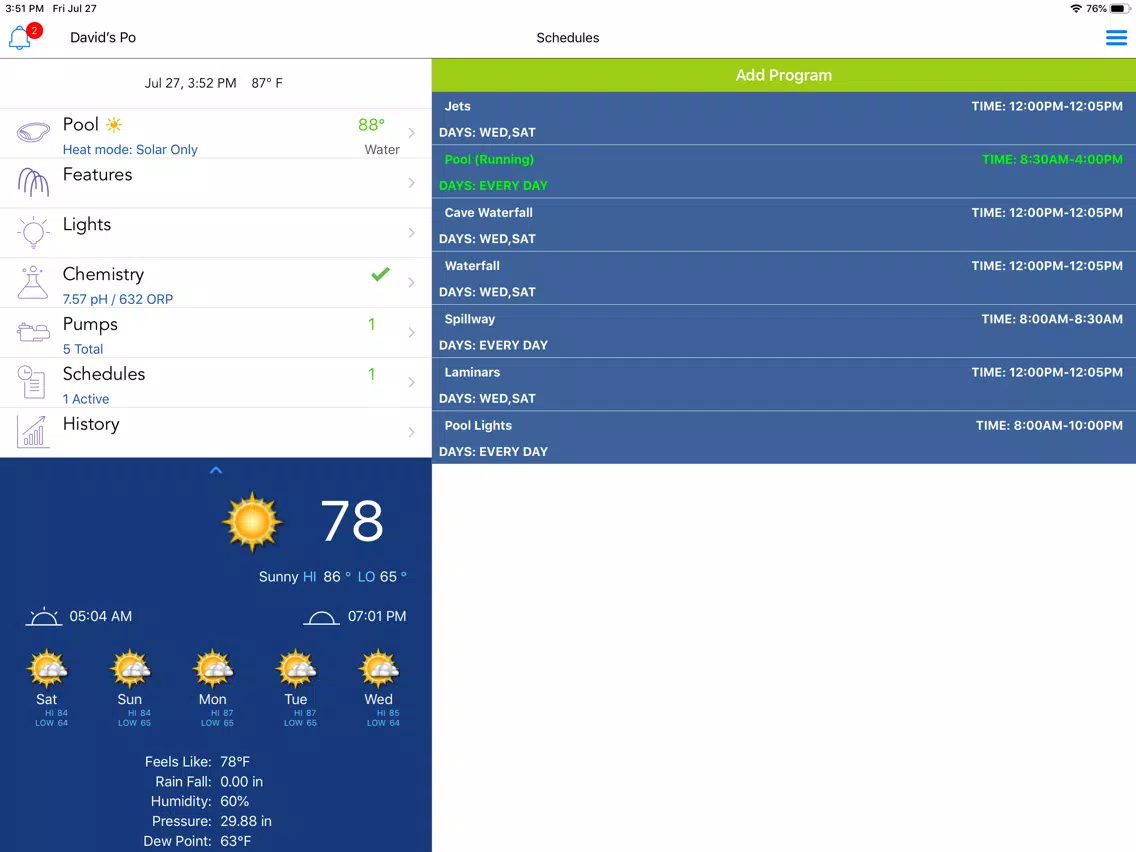Screen dimensions: 1136x852
Task: Tap the 05:04 AM sunrise time
Action: point(101,617)
